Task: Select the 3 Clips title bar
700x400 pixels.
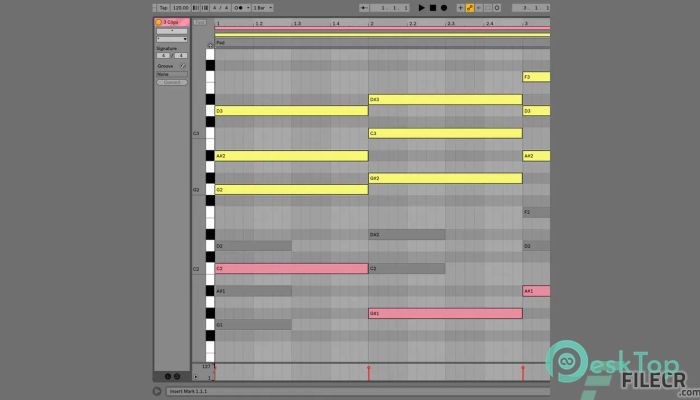Action: point(172,22)
